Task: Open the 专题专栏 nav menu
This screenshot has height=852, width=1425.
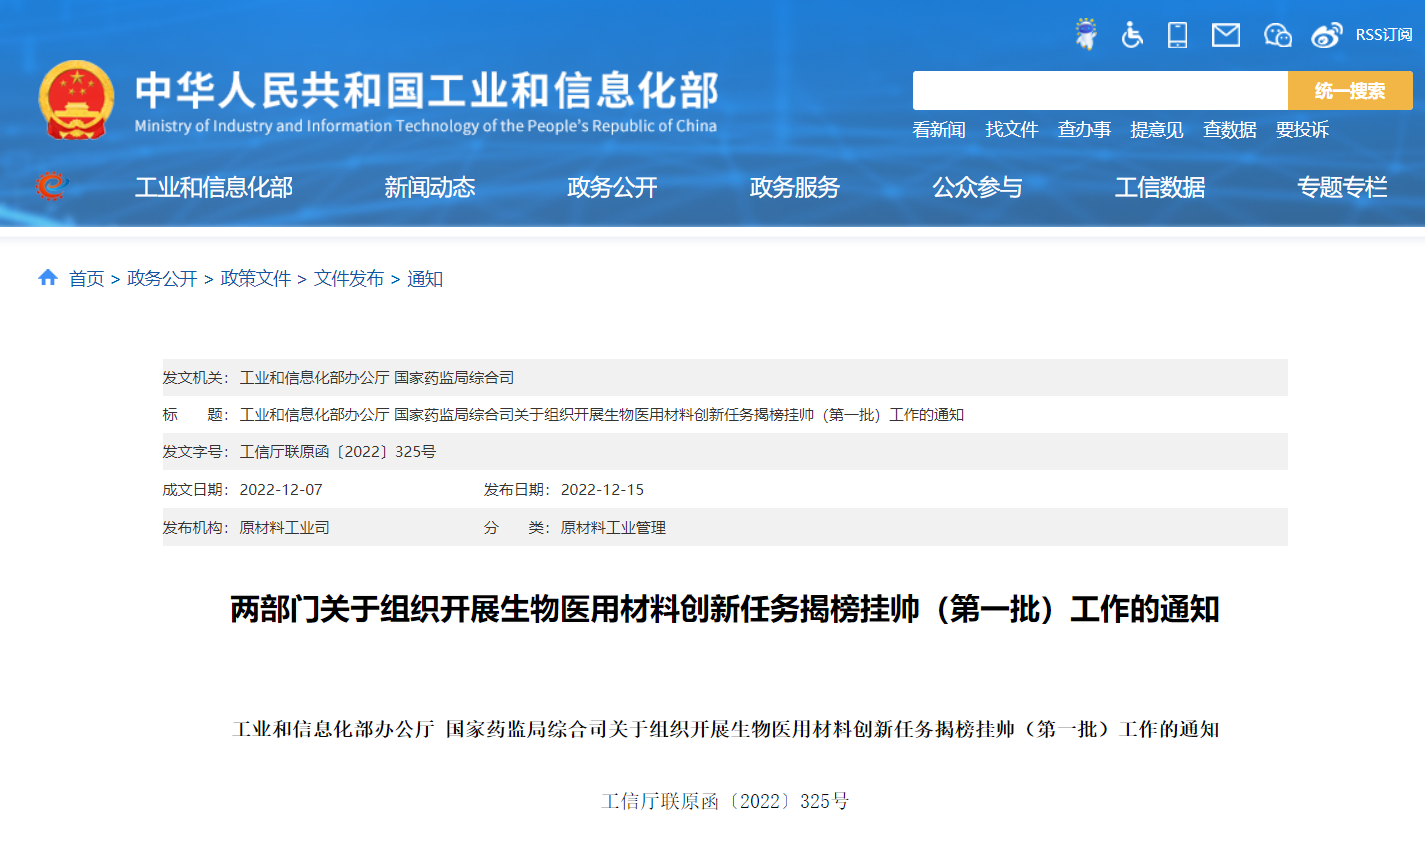Action: (x=1342, y=187)
